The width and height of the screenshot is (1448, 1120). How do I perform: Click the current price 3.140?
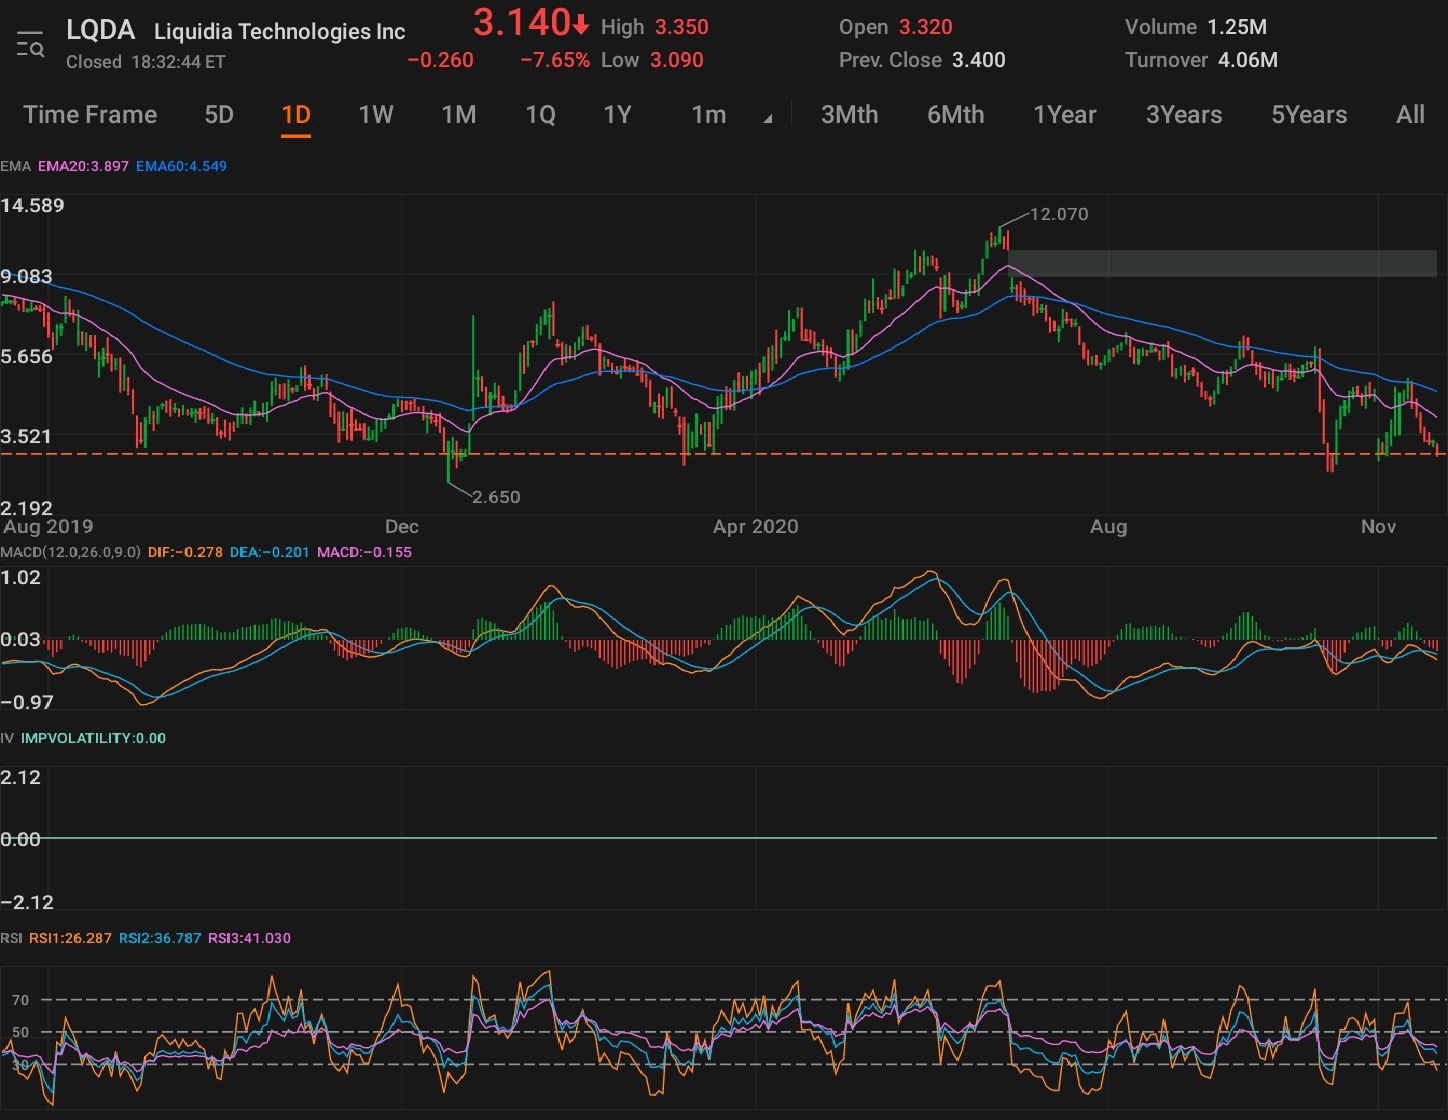click(522, 23)
